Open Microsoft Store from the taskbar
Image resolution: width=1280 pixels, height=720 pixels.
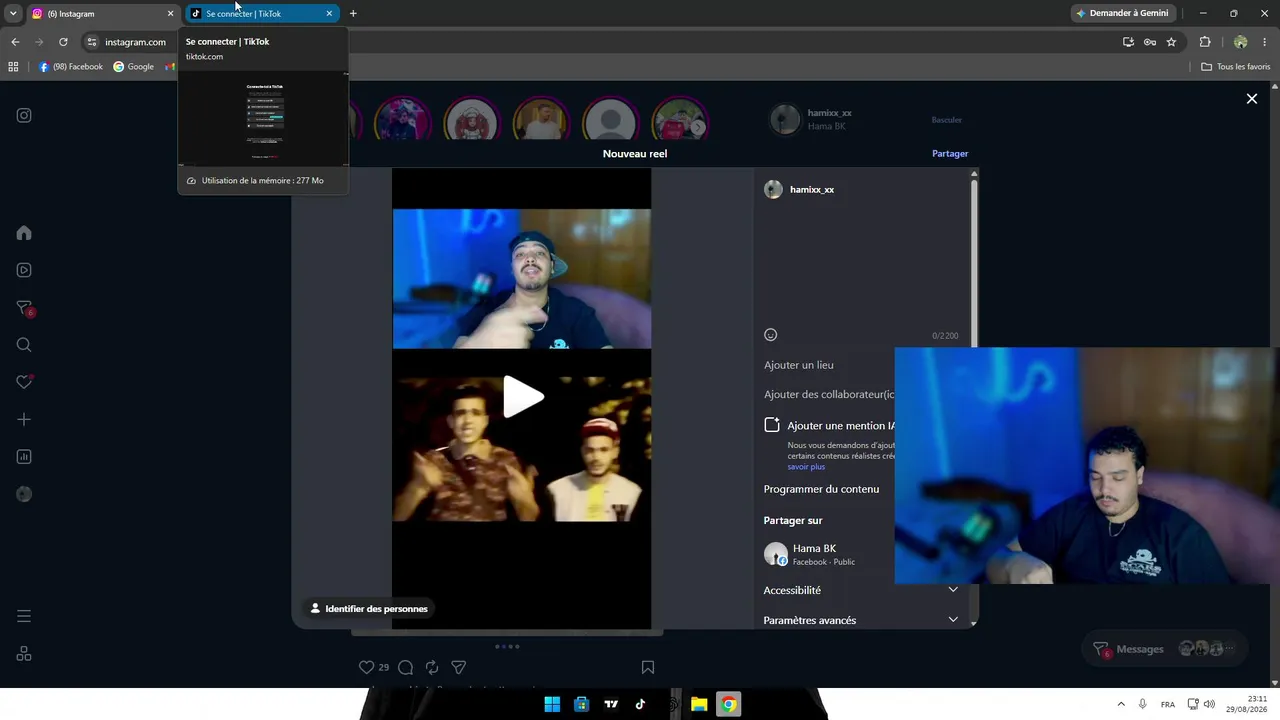coord(581,704)
